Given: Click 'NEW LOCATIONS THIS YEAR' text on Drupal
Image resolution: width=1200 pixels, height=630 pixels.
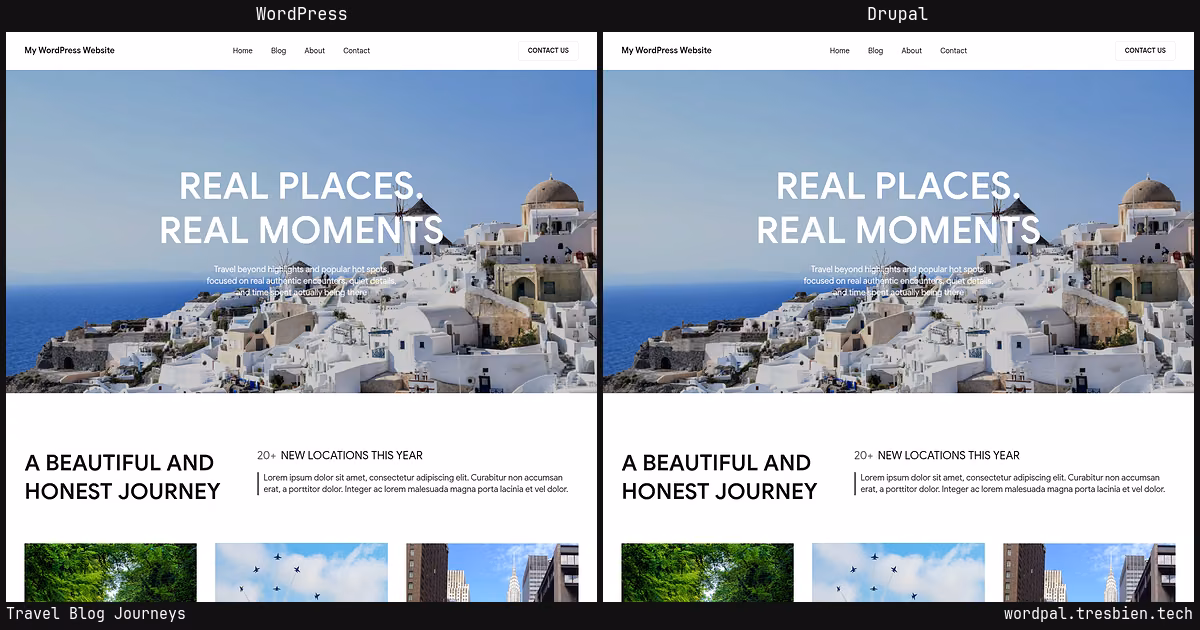Looking at the screenshot, I should click(x=949, y=455).
